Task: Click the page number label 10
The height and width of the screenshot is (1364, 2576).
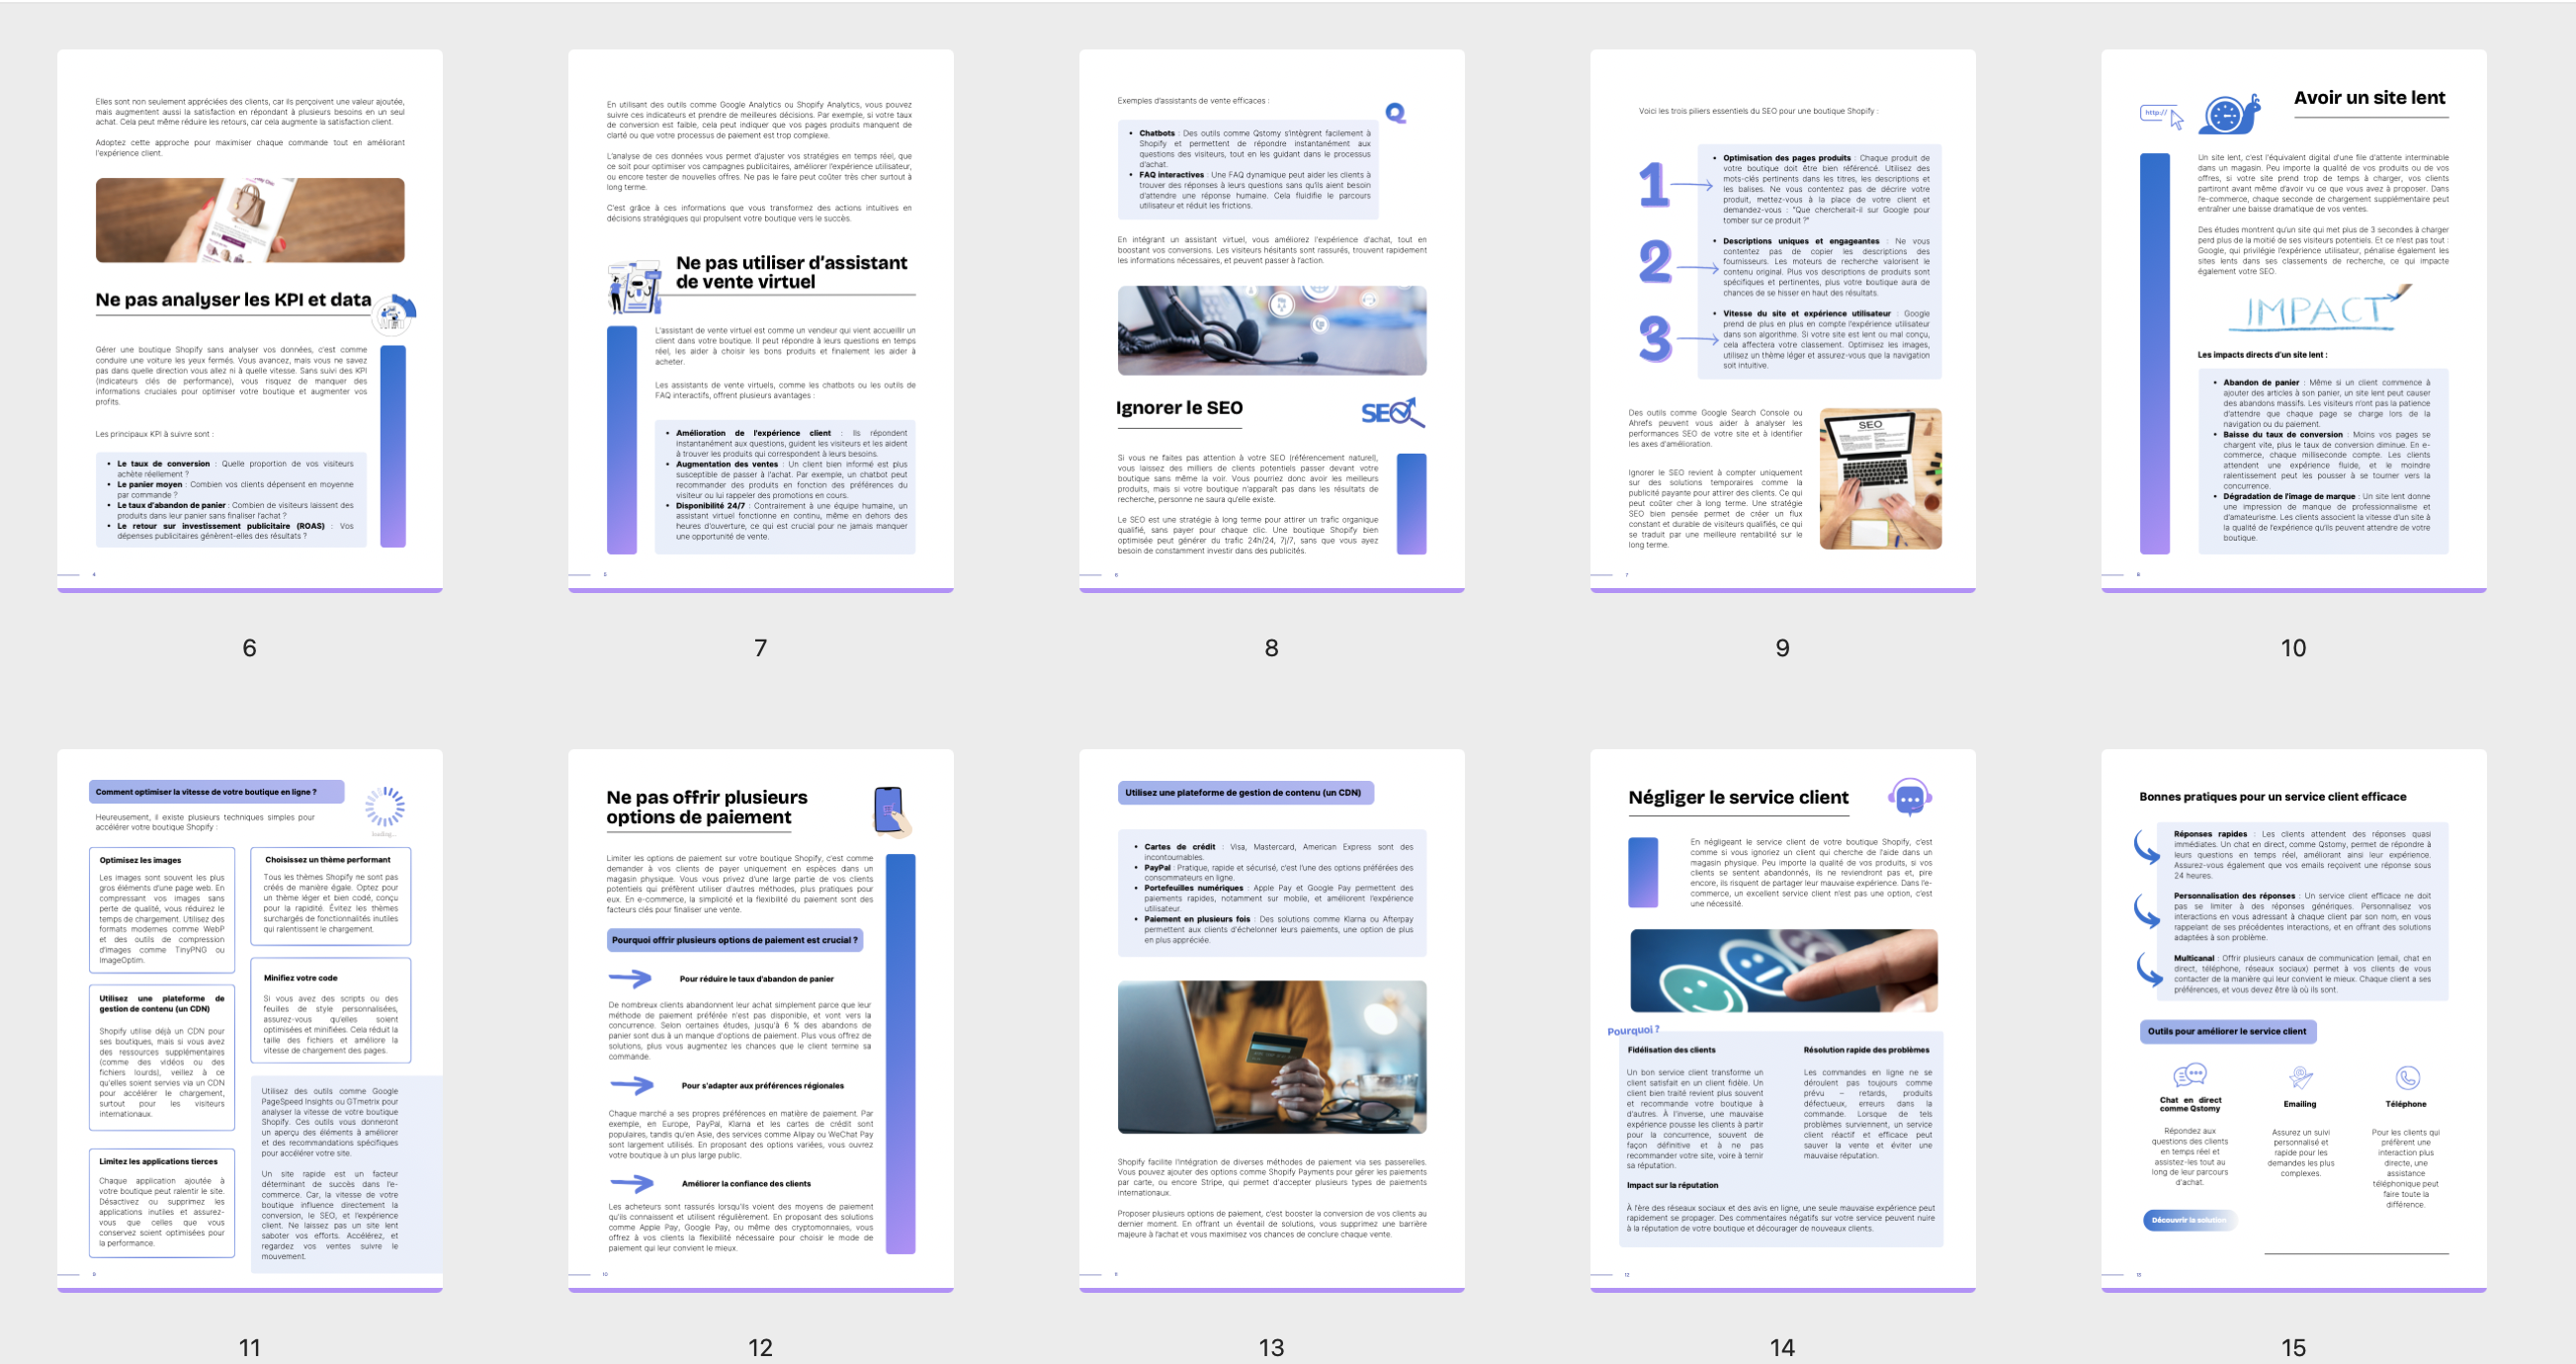Action: 2293,648
